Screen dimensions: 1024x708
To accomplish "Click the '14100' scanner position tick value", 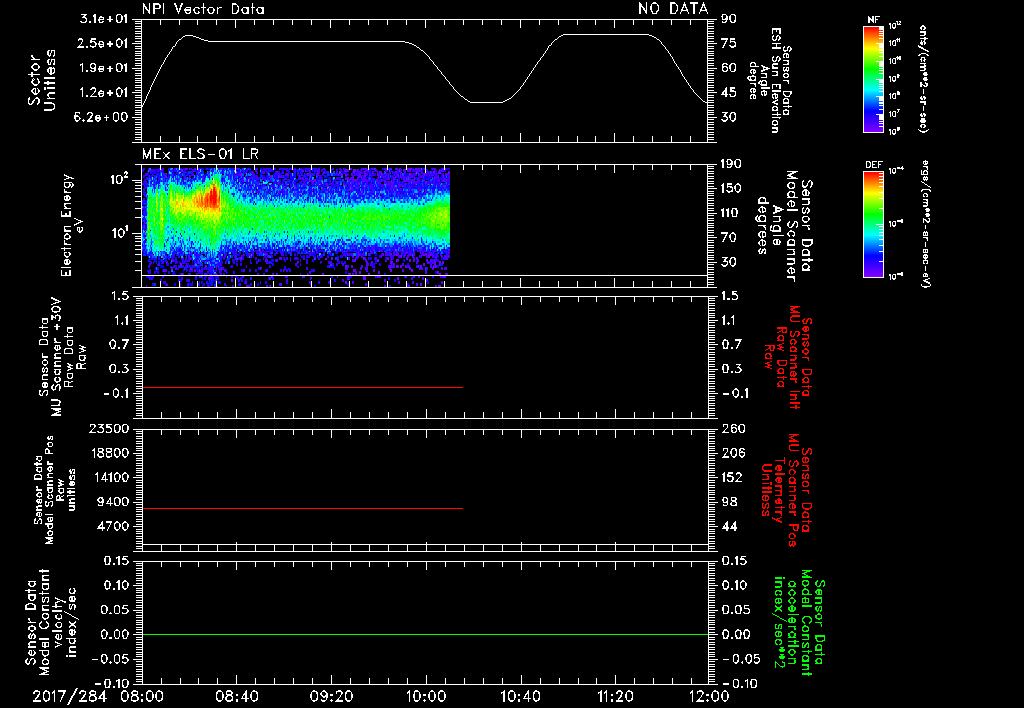I will 108,477.
